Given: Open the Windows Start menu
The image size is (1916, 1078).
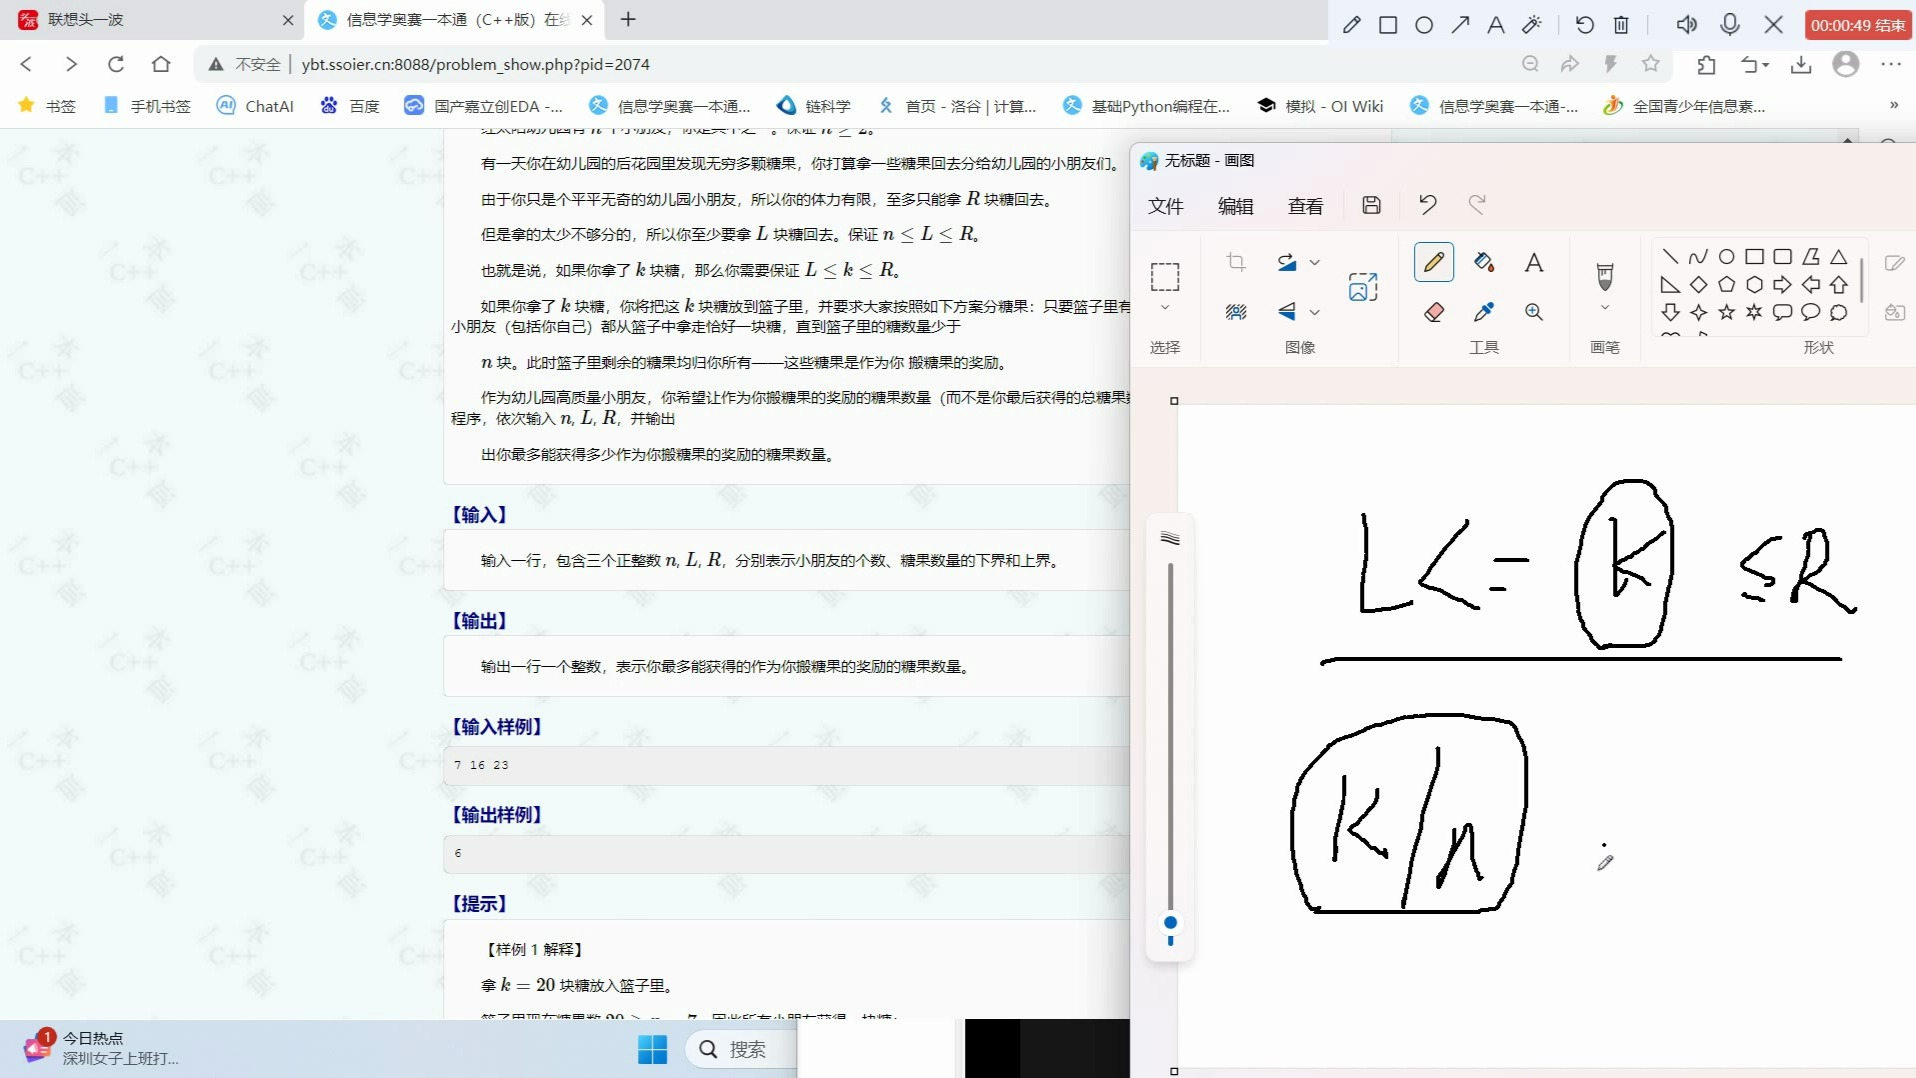Looking at the screenshot, I should [x=652, y=1049].
